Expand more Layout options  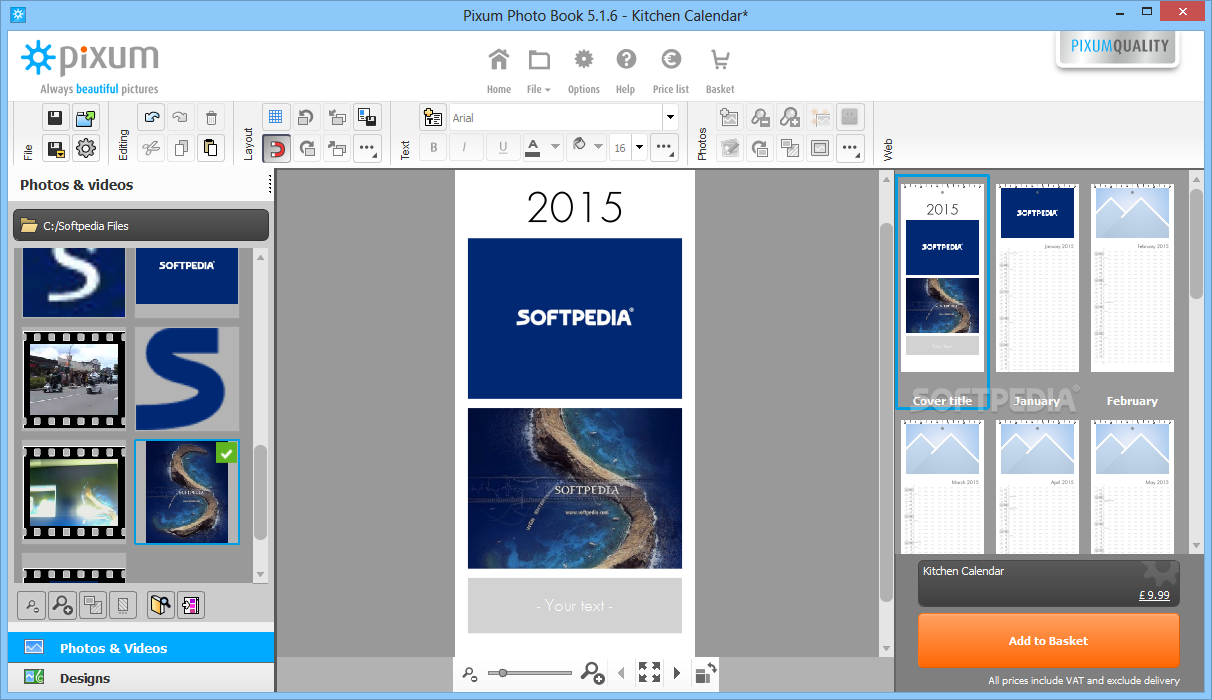pyautogui.click(x=367, y=149)
